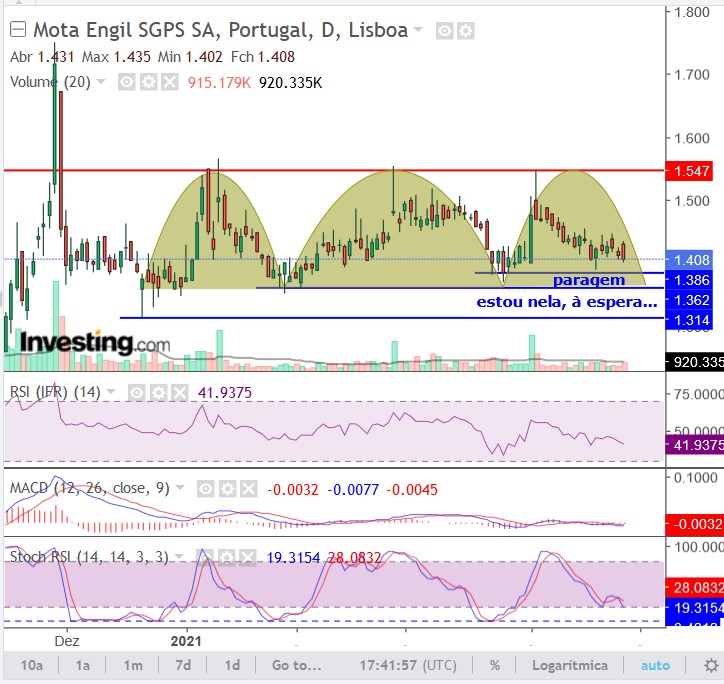The image size is (724, 684).
Task: Toggle percentage scale with % button
Action: click(495, 665)
